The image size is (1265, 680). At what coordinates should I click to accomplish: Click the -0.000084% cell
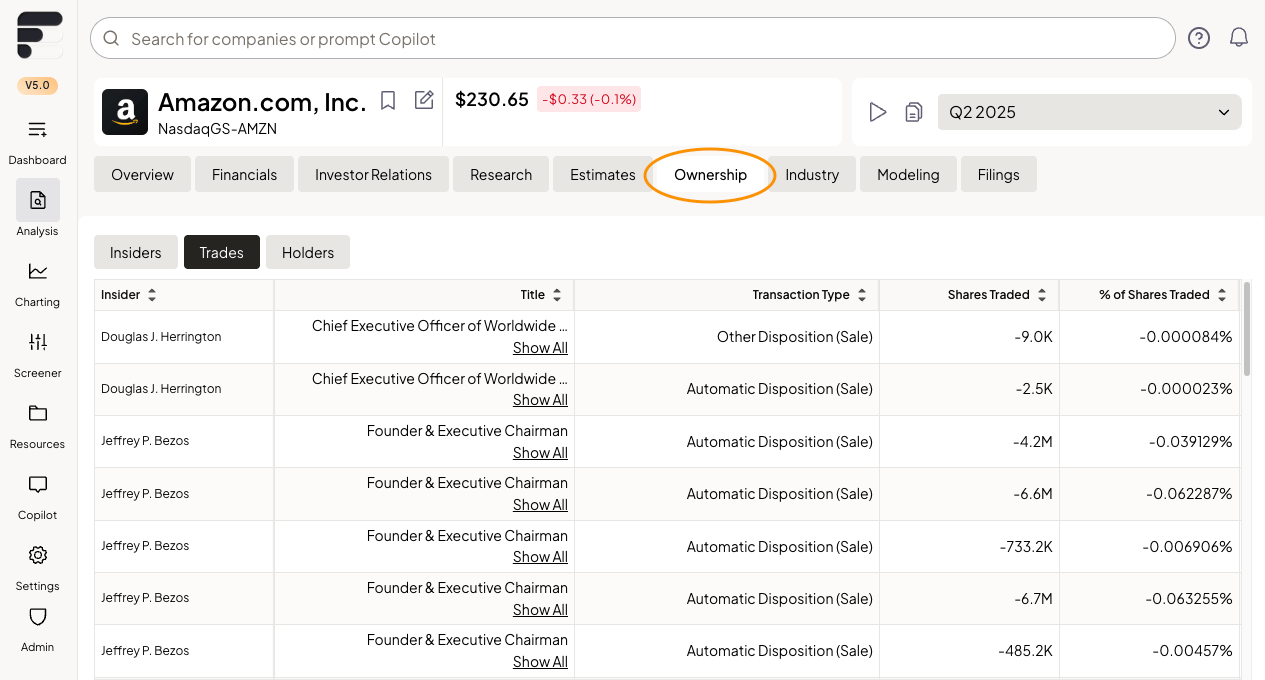click(x=1149, y=337)
